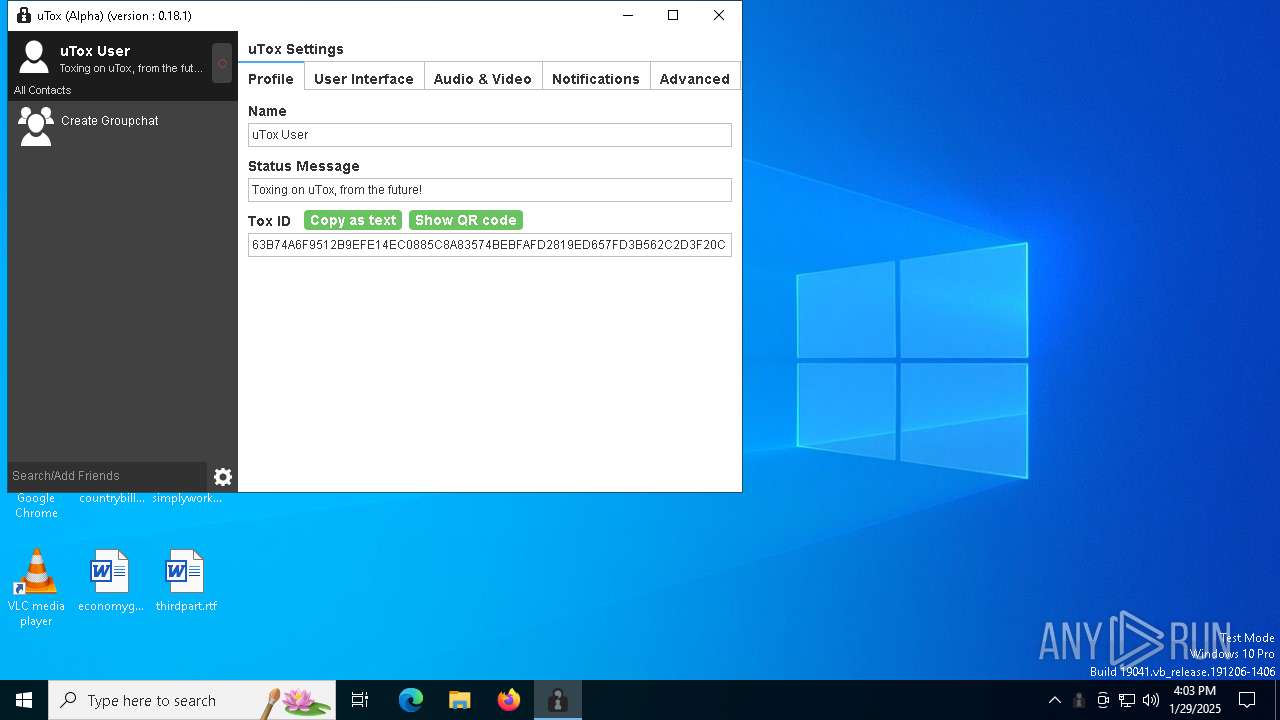Open File Explorer from the taskbar
The width and height of the screenshot is (1280, 720).
(460, 700)
